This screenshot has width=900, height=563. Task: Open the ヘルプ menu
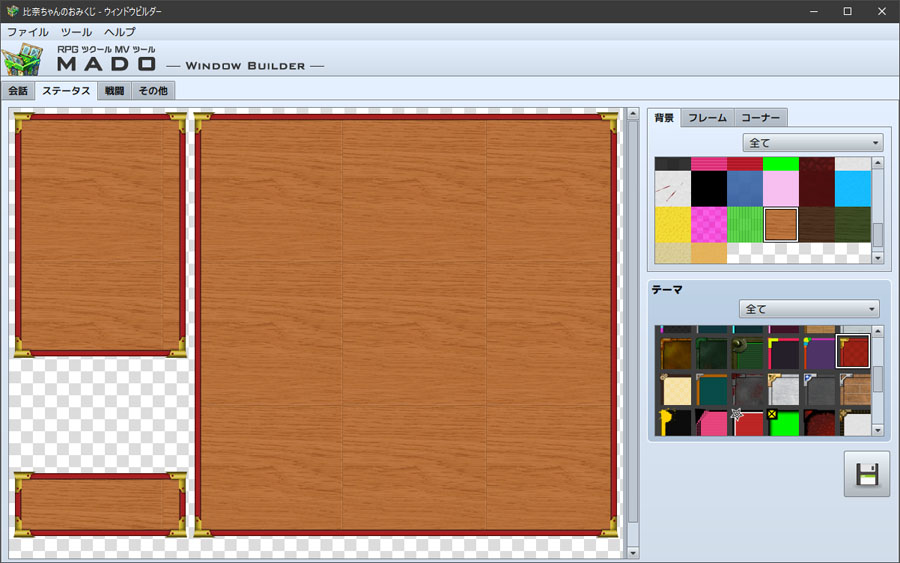click(119, 32)
